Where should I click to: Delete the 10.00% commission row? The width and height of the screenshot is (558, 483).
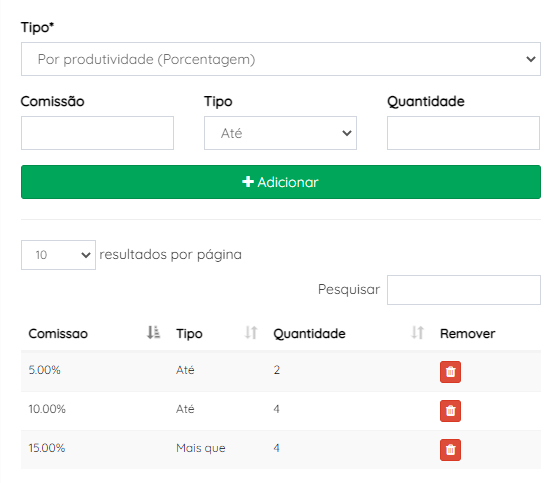(x=450, y=411)
